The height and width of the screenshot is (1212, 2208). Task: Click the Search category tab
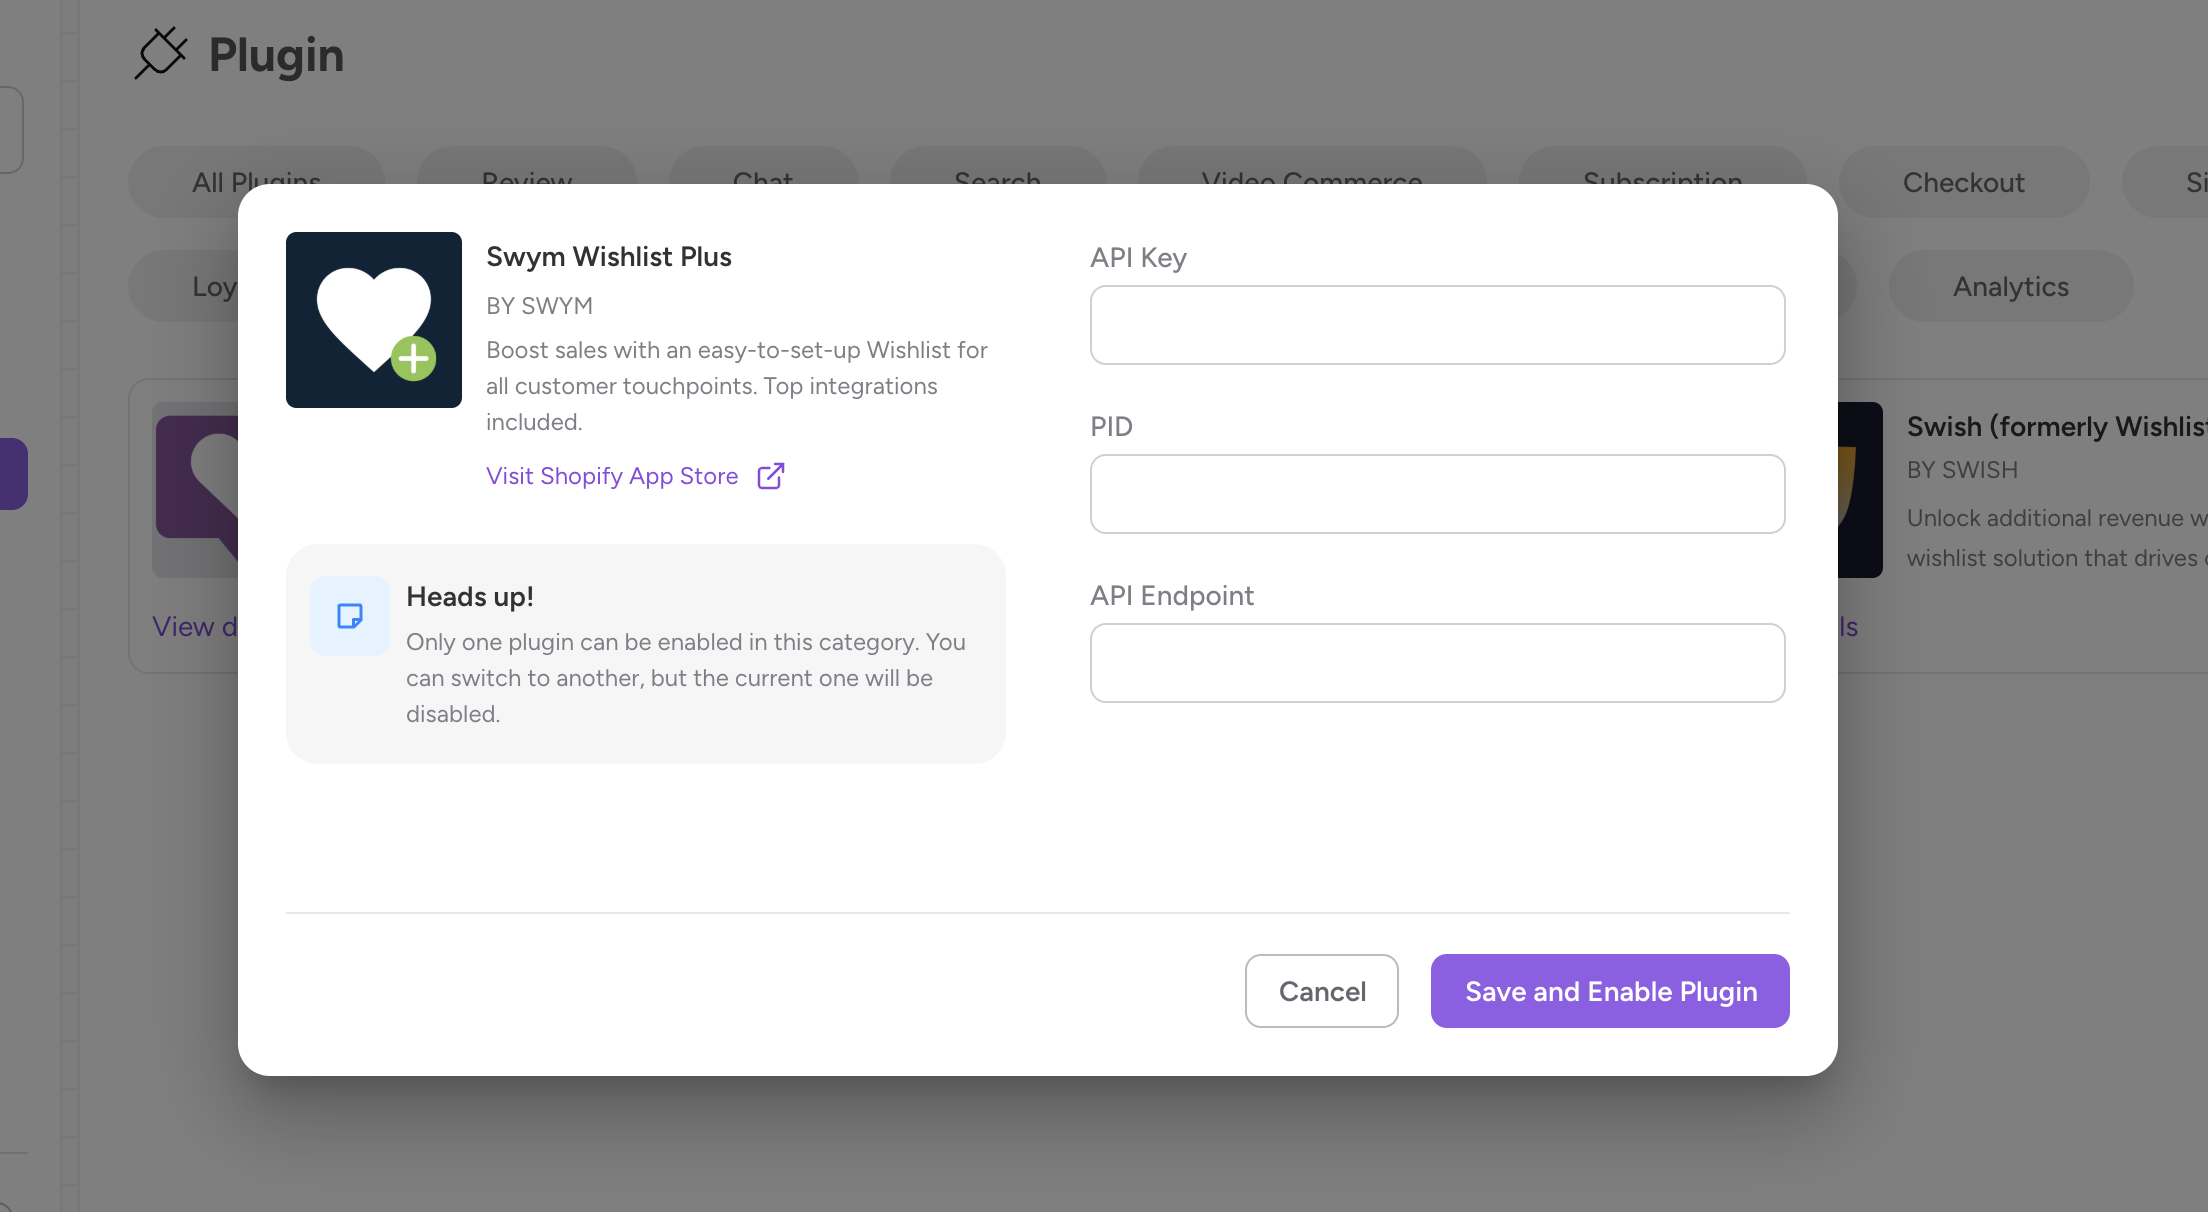pyautogui.click(x=997, y=169)
